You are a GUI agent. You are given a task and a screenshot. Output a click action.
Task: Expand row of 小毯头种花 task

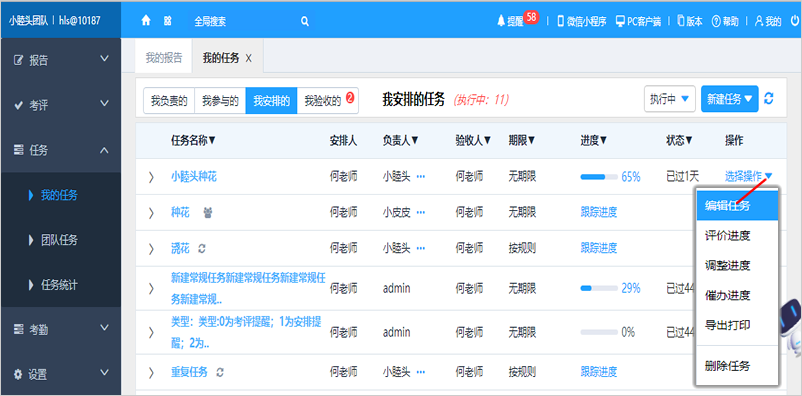[151, 177]
